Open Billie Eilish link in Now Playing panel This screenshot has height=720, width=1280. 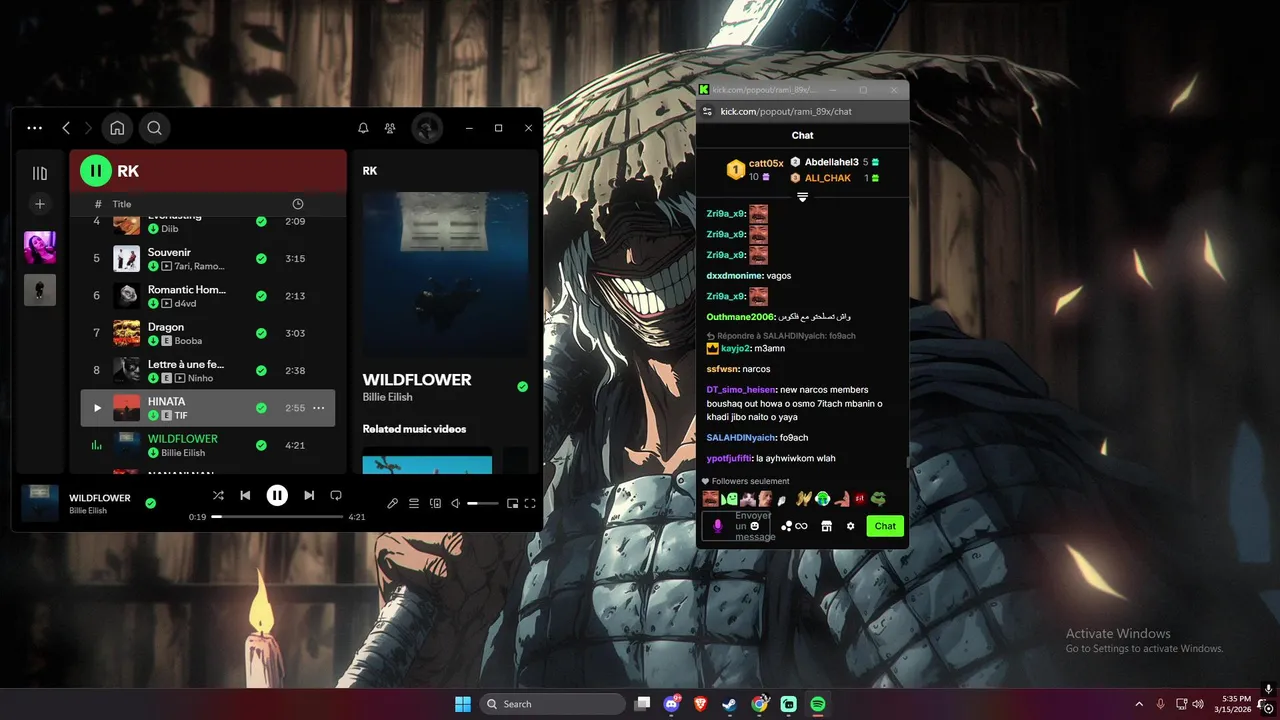click(387, 397)
